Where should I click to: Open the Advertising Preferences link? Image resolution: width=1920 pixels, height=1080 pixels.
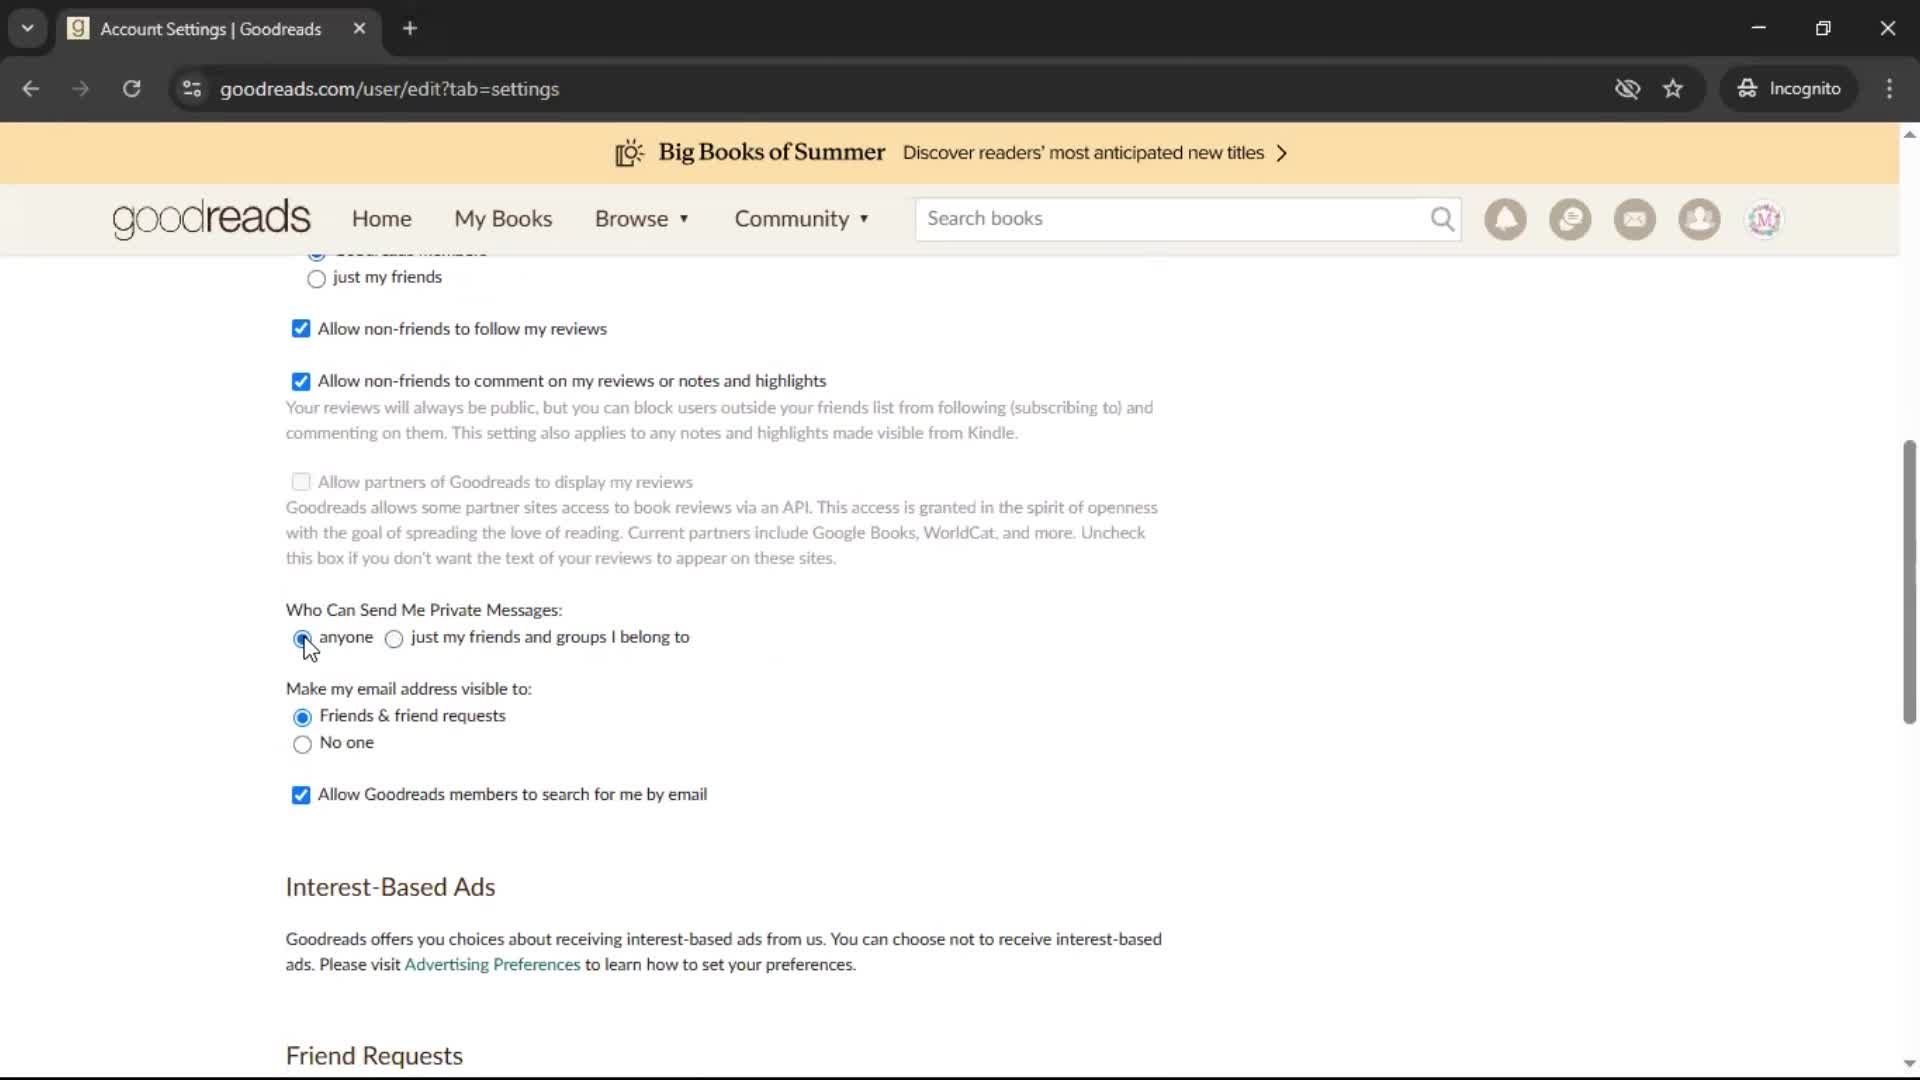click(x=492, y=965)
